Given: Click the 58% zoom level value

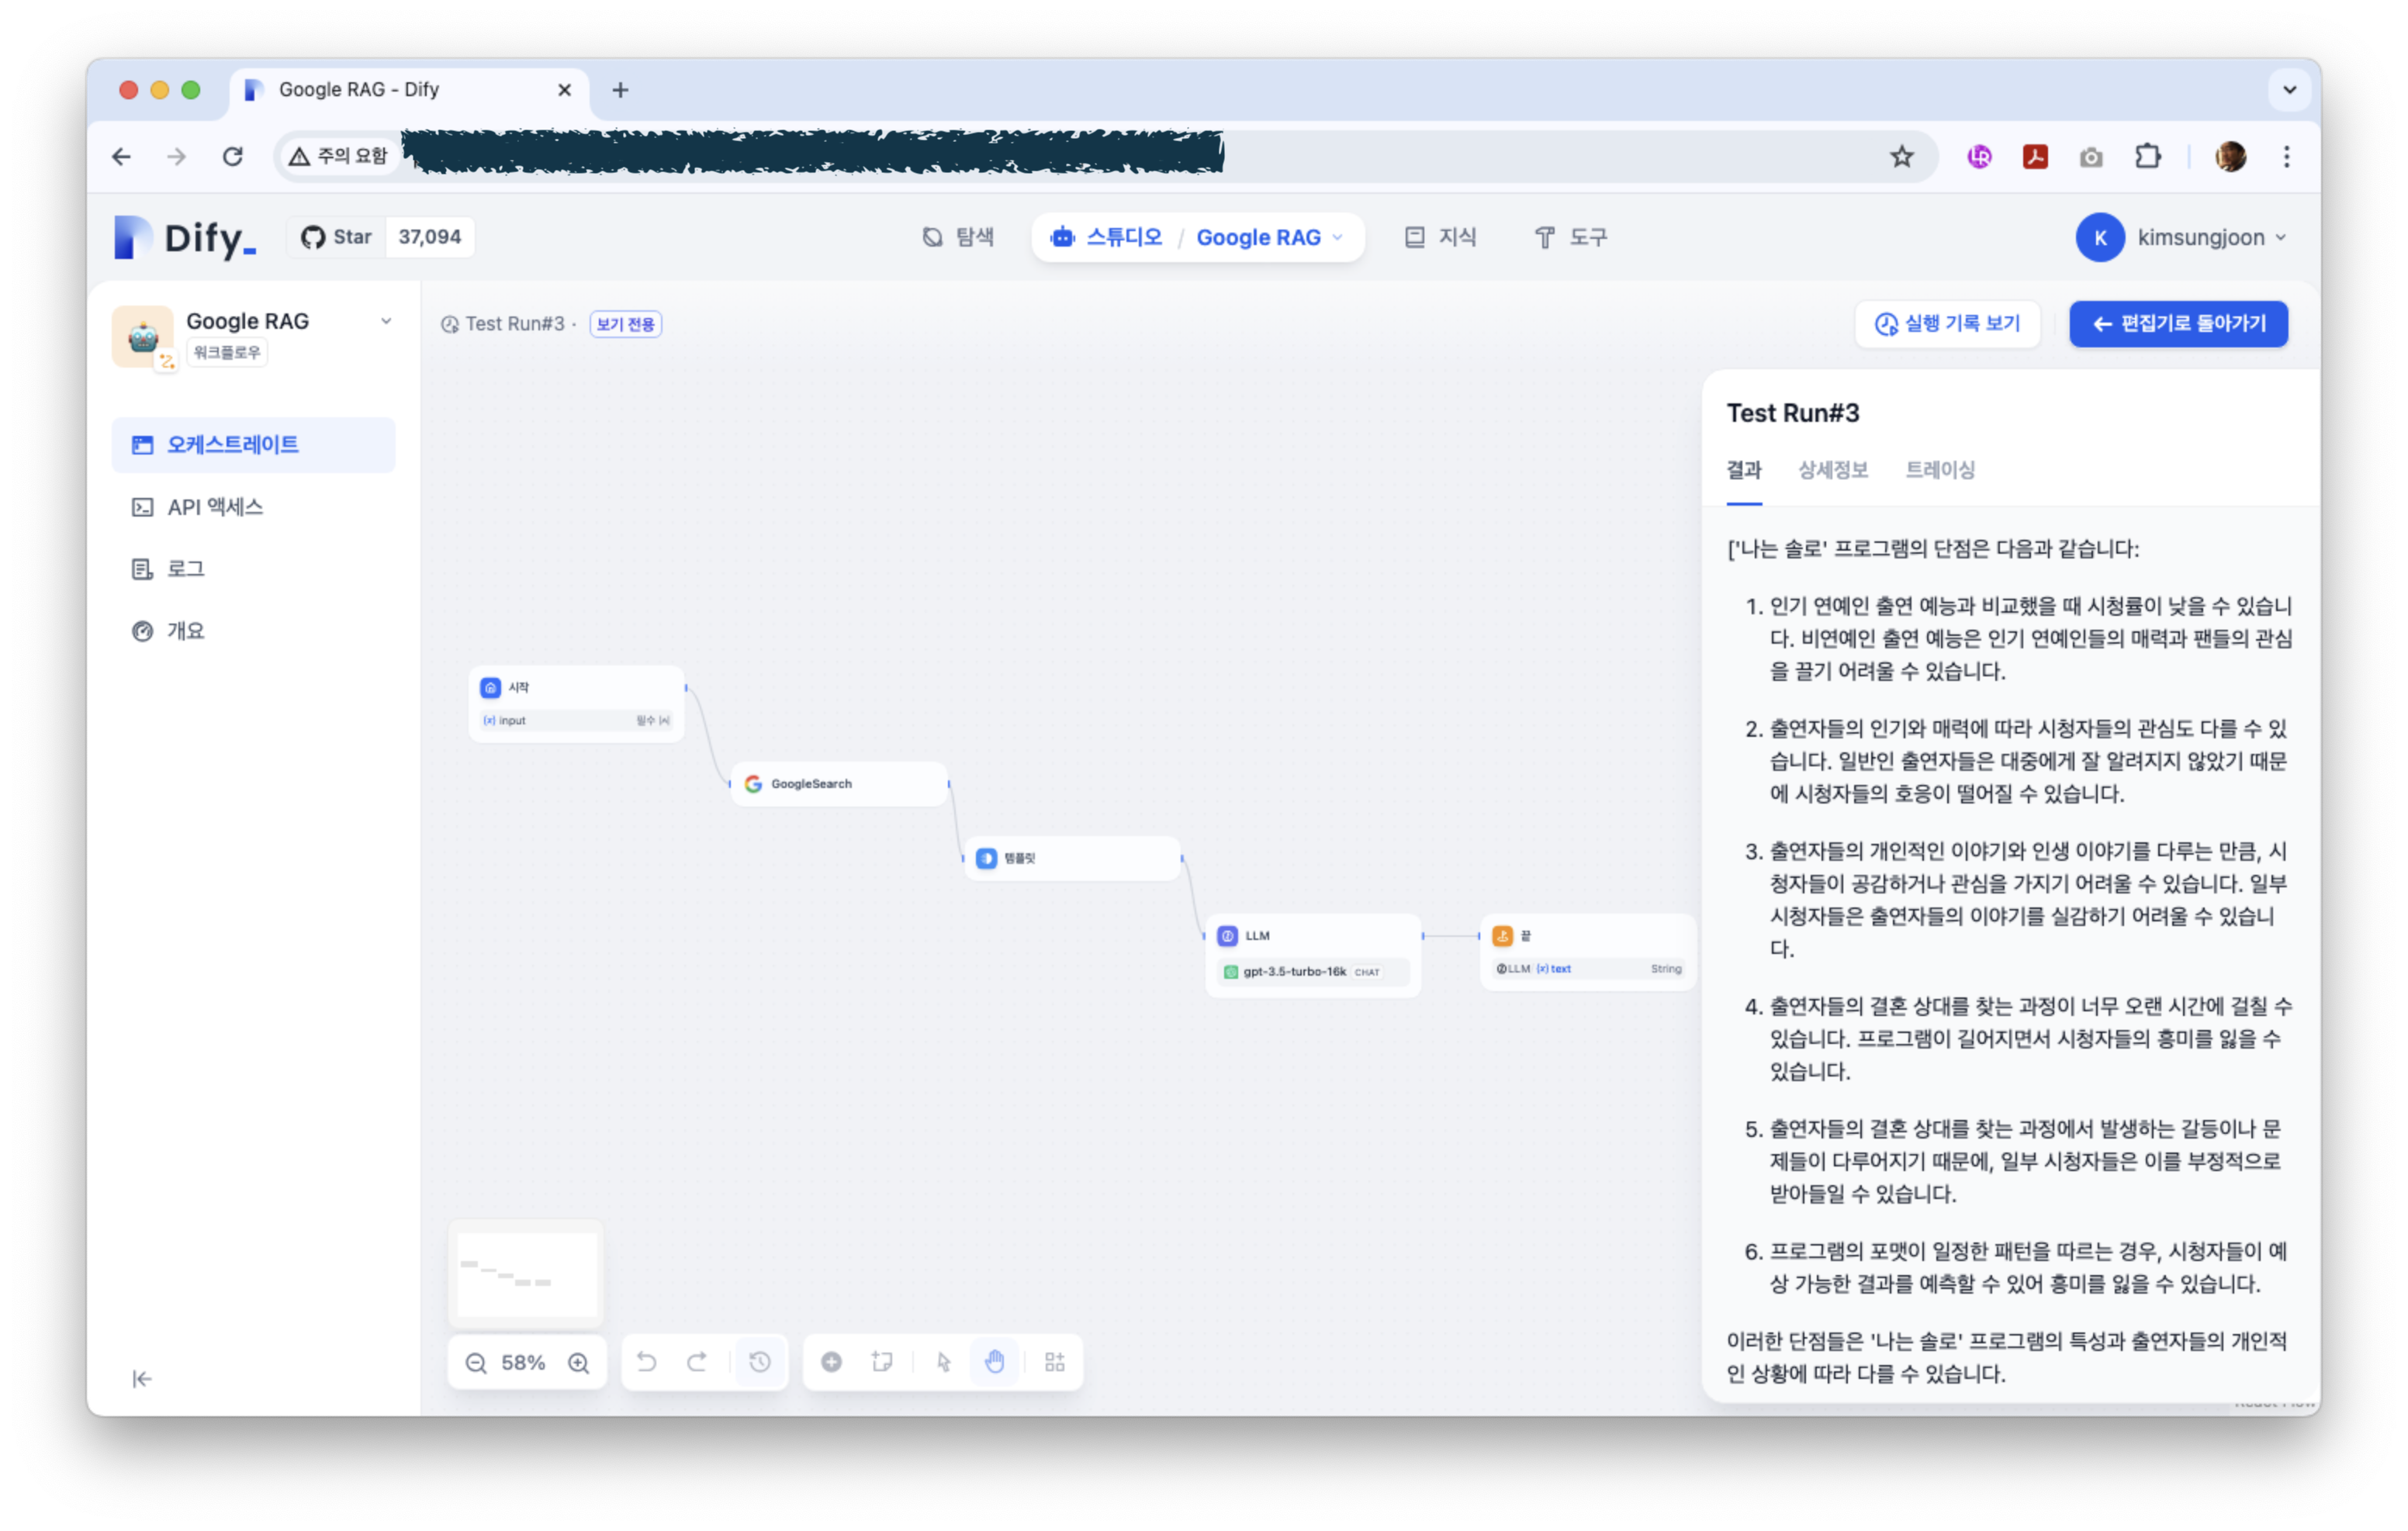Looking at the screenshot, I should click(523, 1363).
